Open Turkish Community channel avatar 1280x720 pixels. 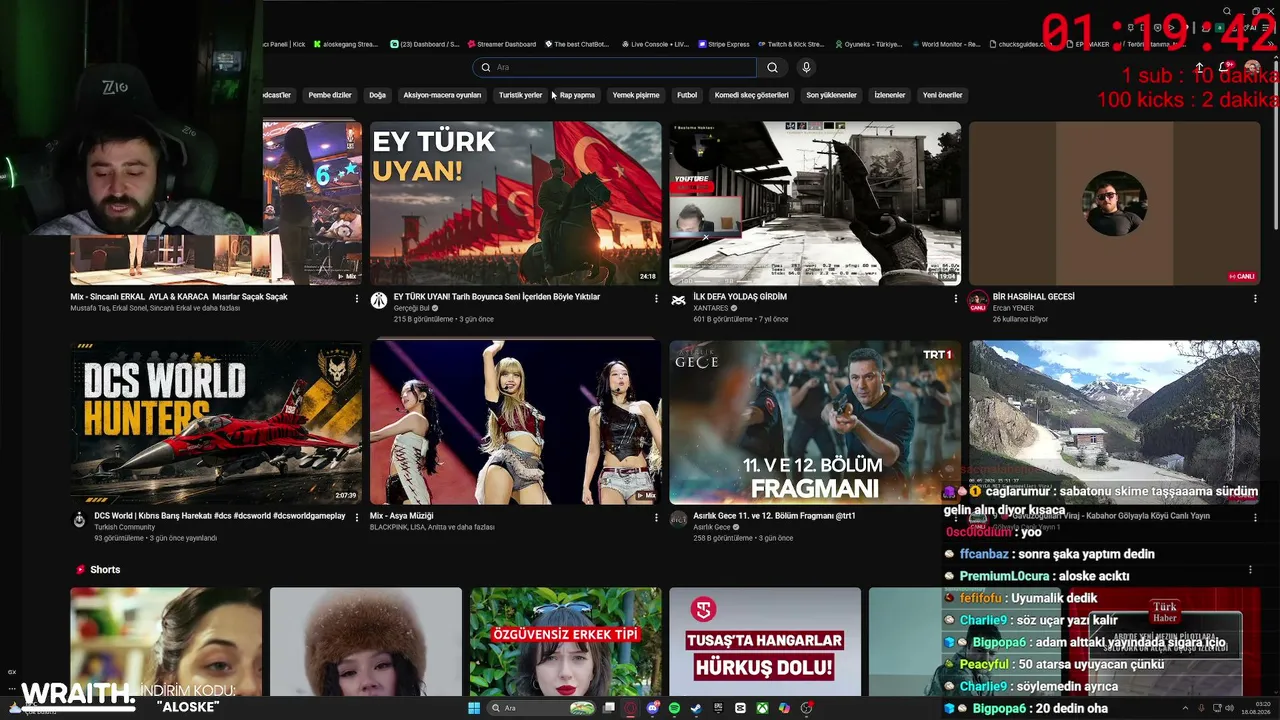[79, 520]
